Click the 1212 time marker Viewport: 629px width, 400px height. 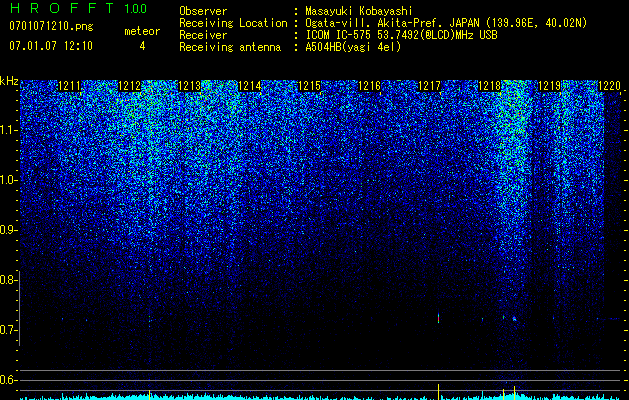pos(130,86)
